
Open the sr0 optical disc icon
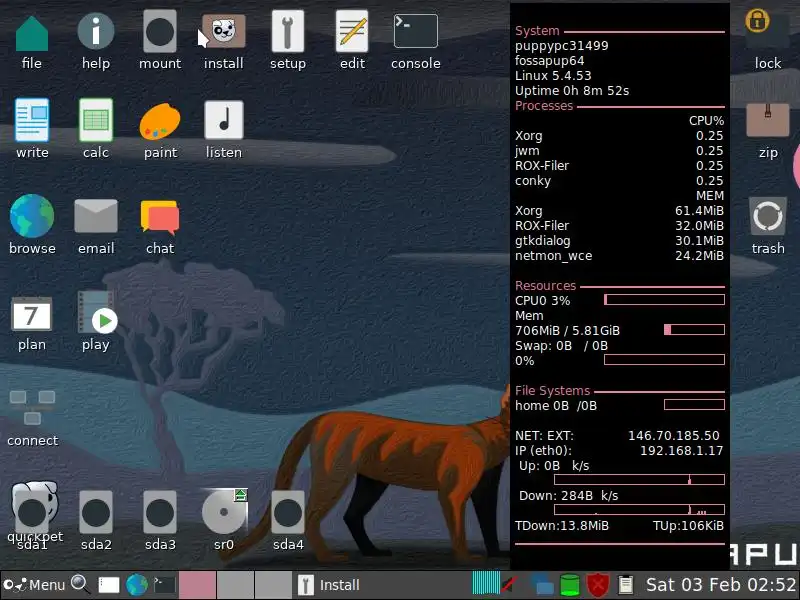223,512
